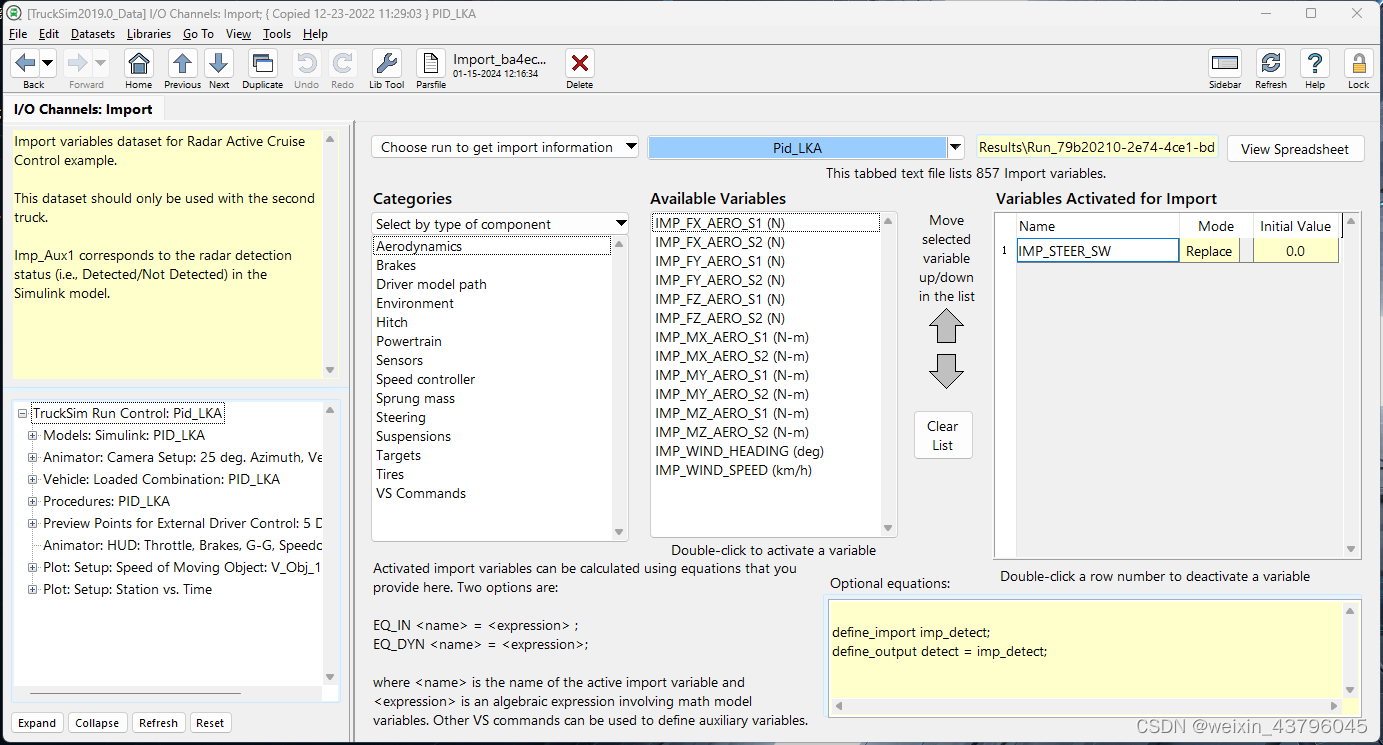
Task: Select the I/O Channels: Import tab
Action: (83, 109)
